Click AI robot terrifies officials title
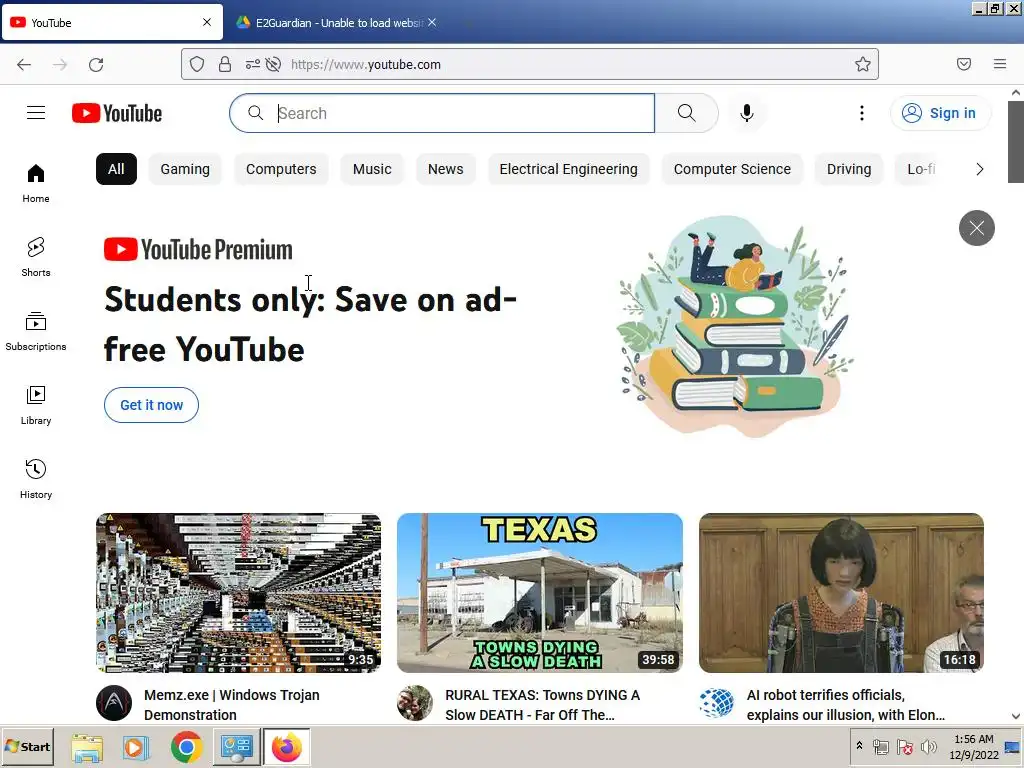 846,705
